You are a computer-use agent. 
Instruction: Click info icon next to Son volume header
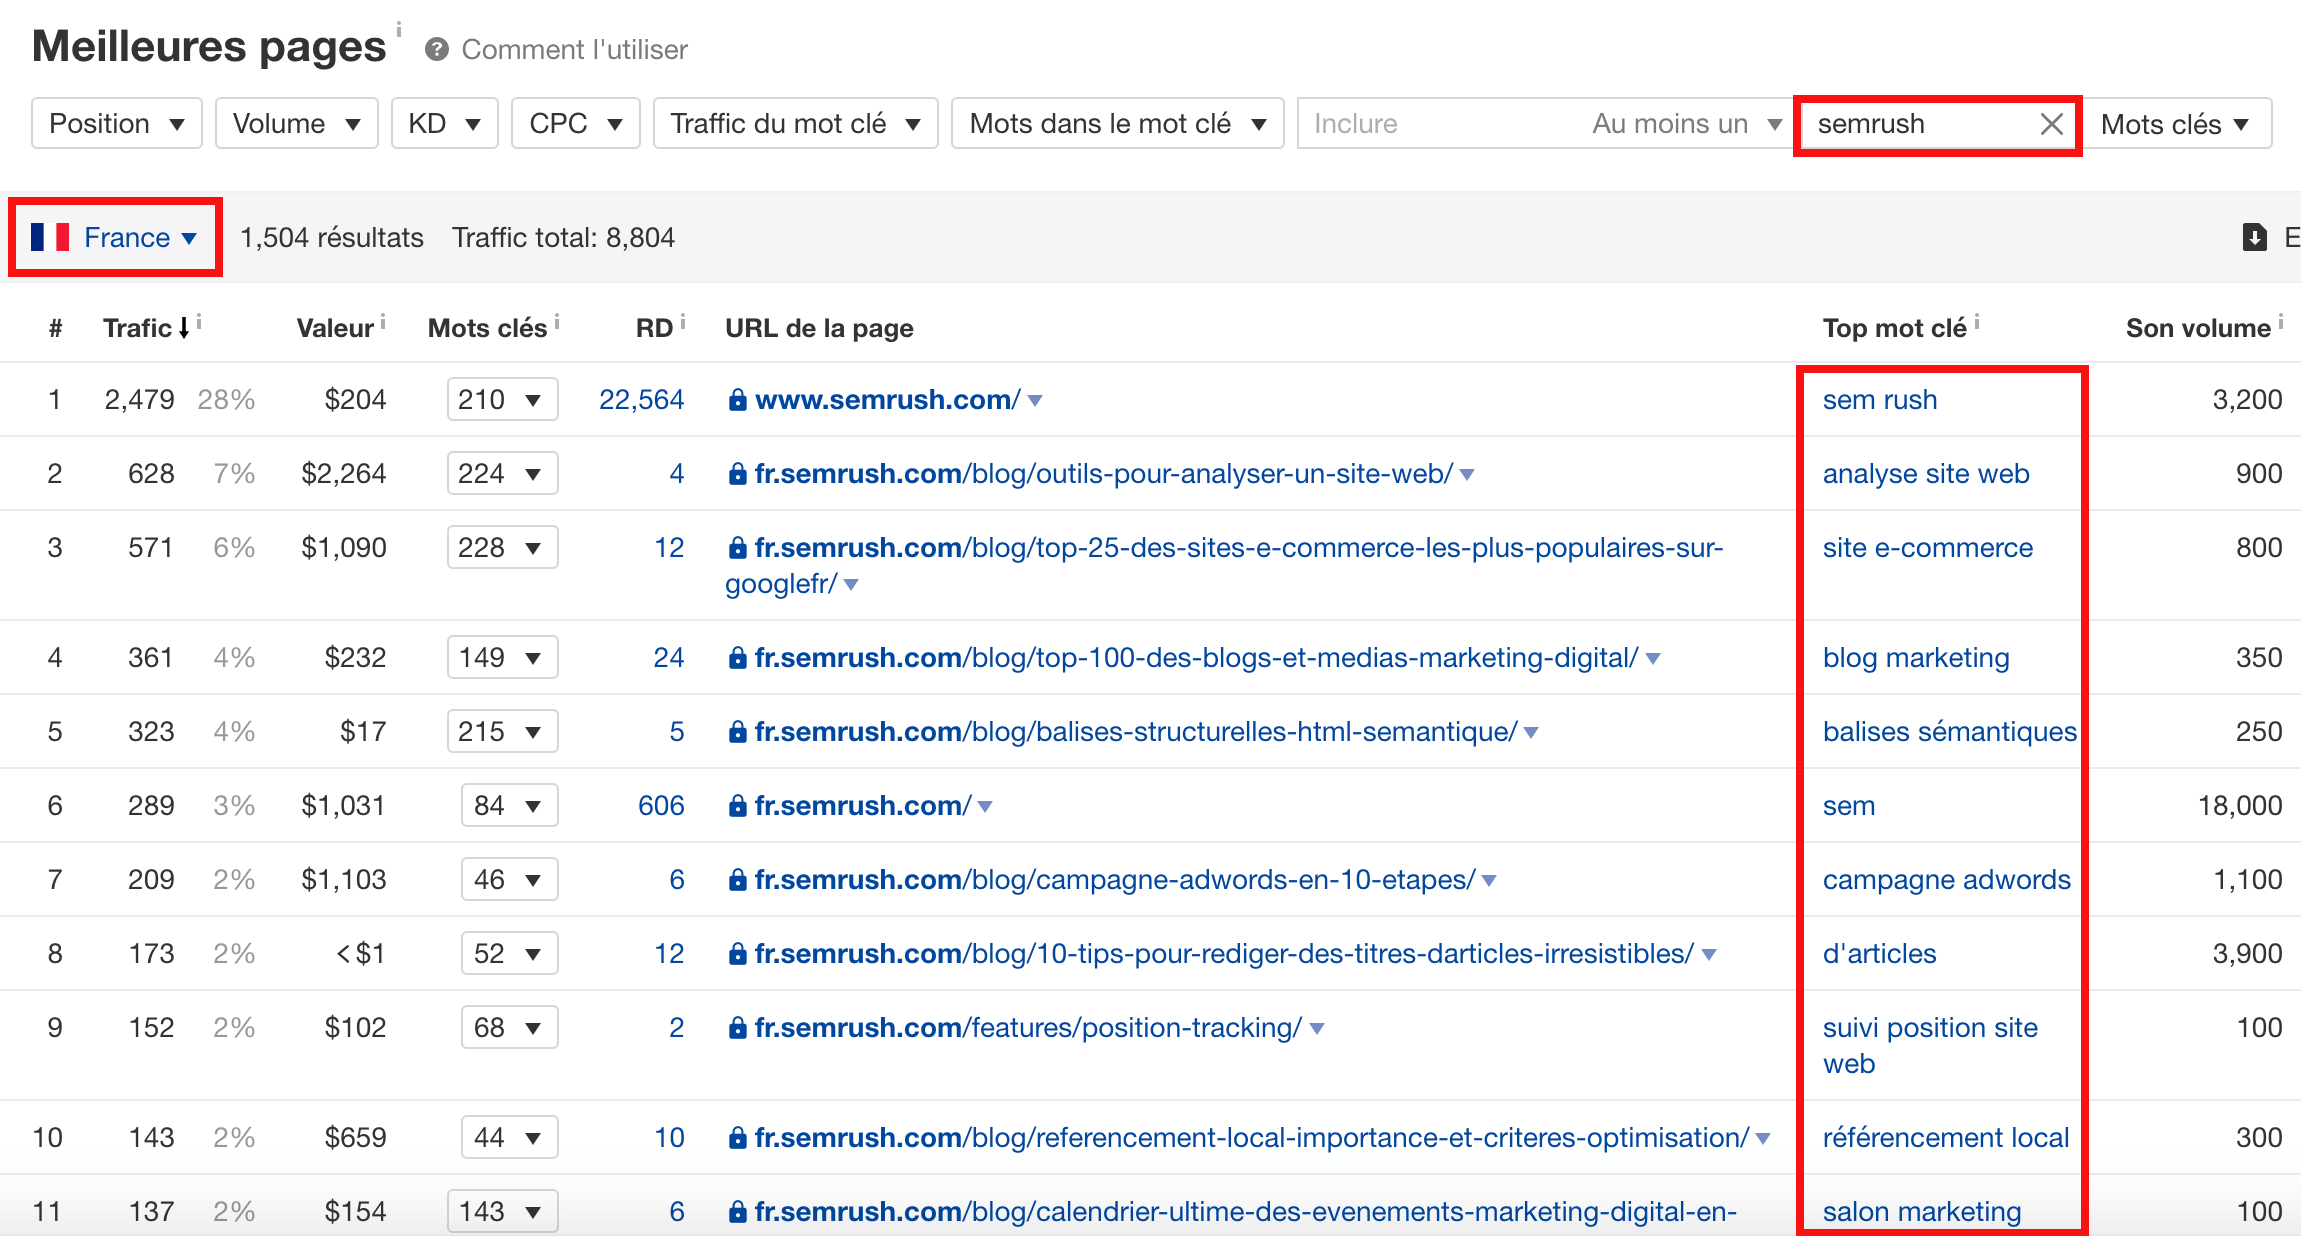click(x=2281, y=321)
